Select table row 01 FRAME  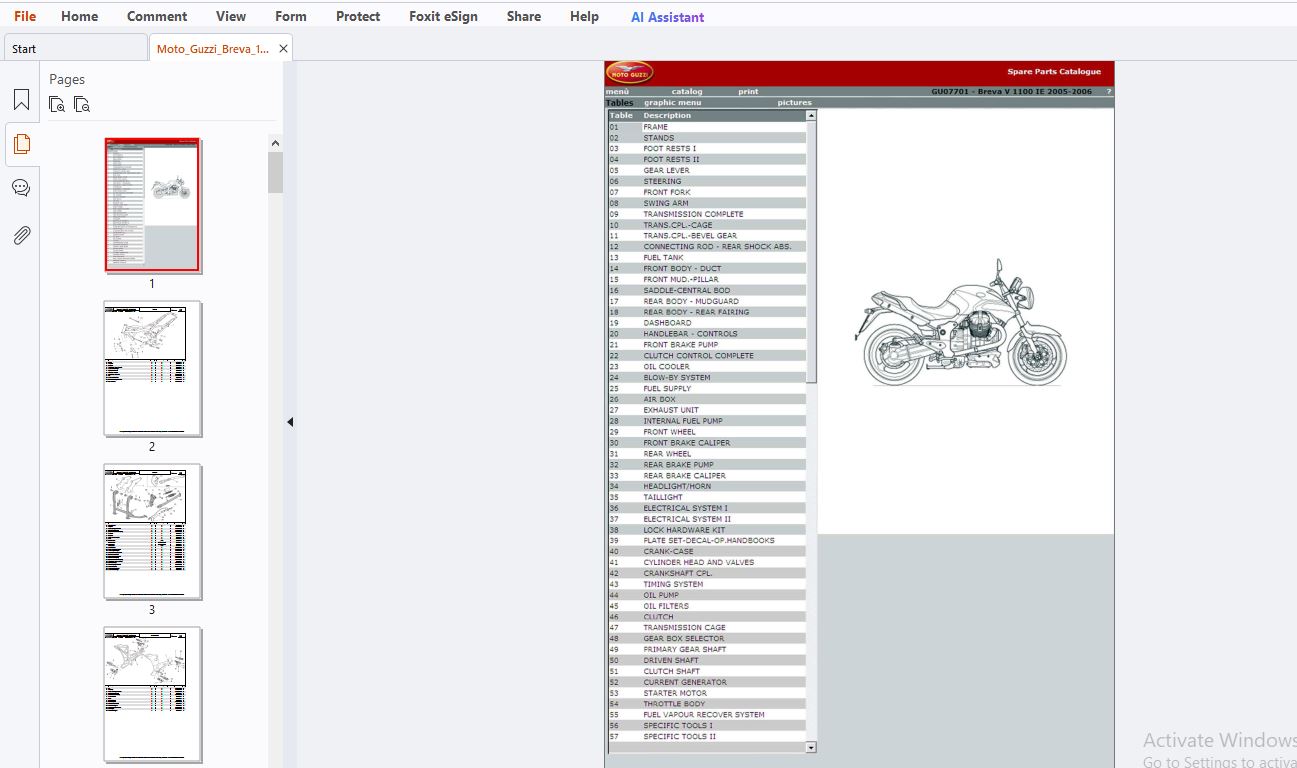706,127
